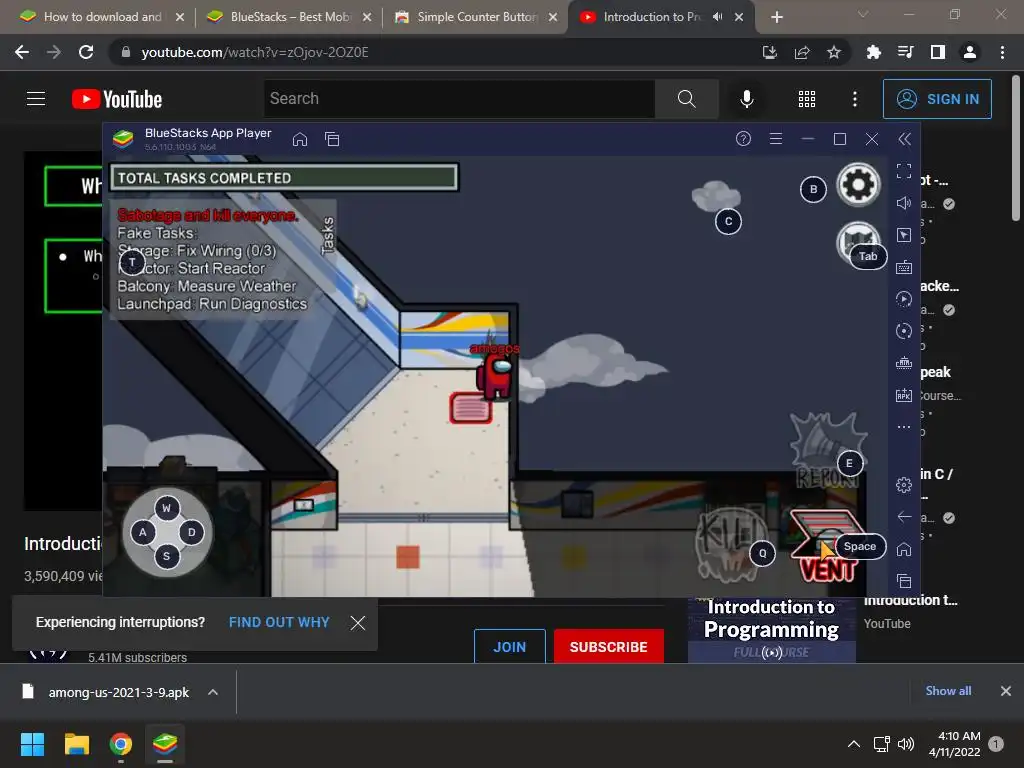Open the BlueStacks macro recorder icon
Image resolution: width=1024 pixels, height=768 pixels.
coord(904,299)
